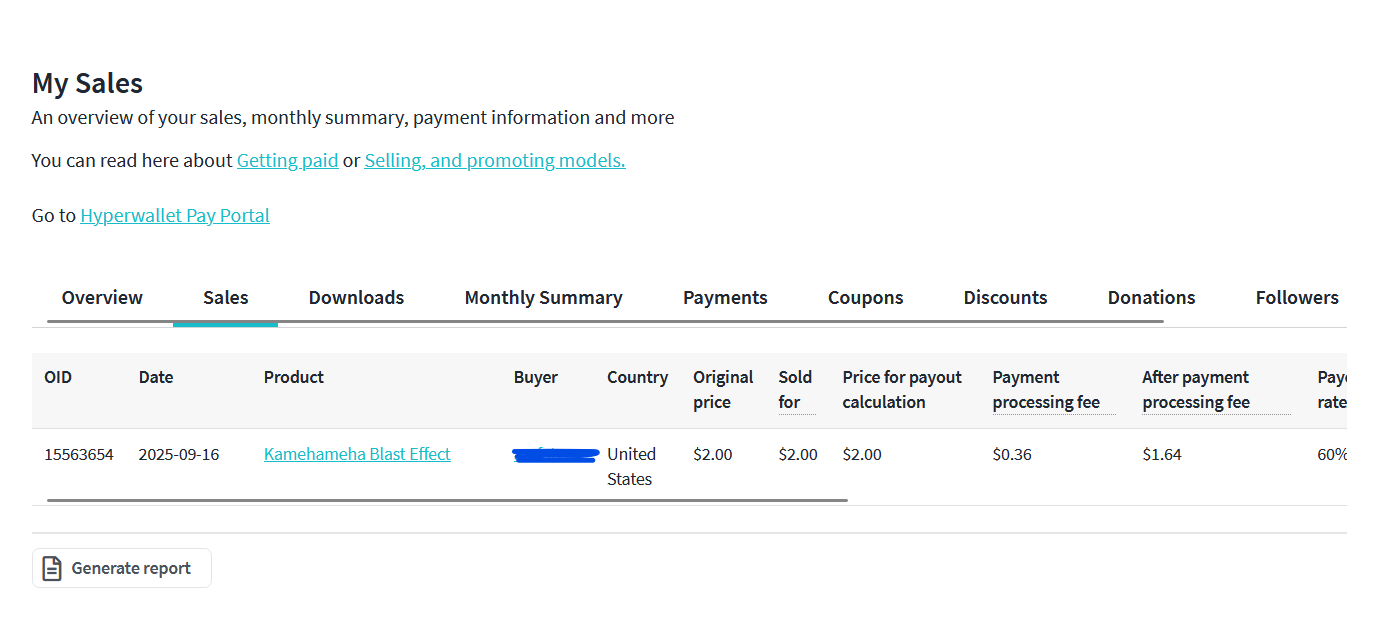Click the After payment processing fee header
The image size is (1393, 617).
(1196, 390)
